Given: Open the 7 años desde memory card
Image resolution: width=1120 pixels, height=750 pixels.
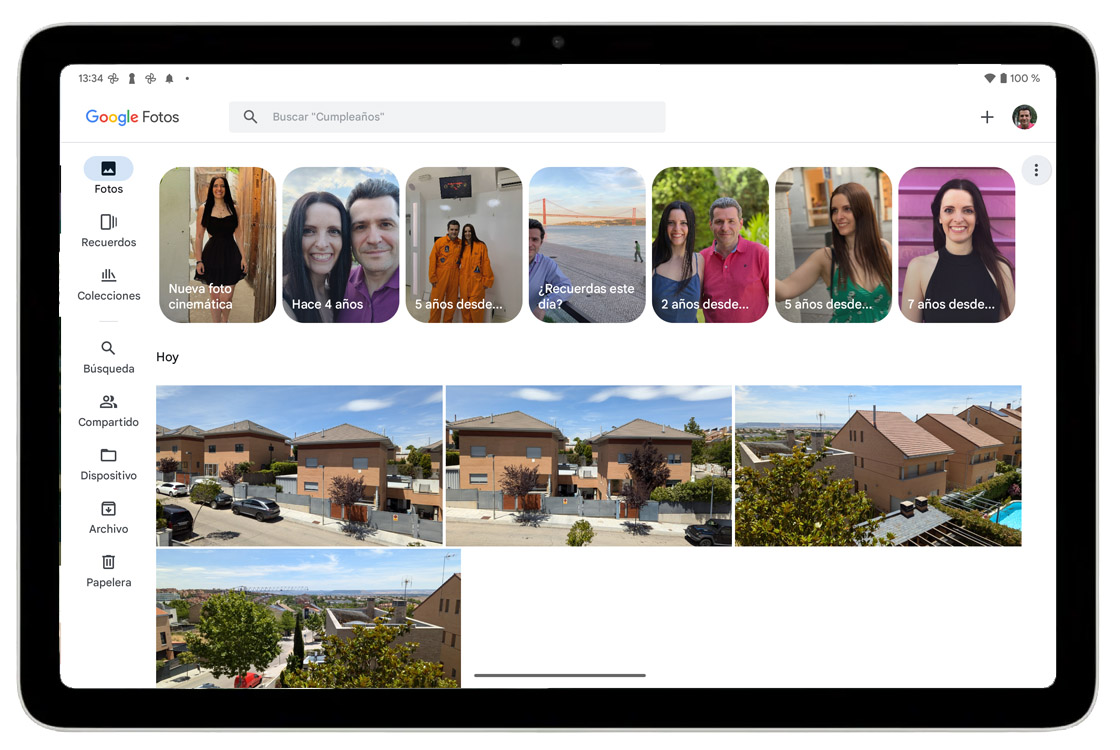Looking at the screenshot, I should coord(956,245).
